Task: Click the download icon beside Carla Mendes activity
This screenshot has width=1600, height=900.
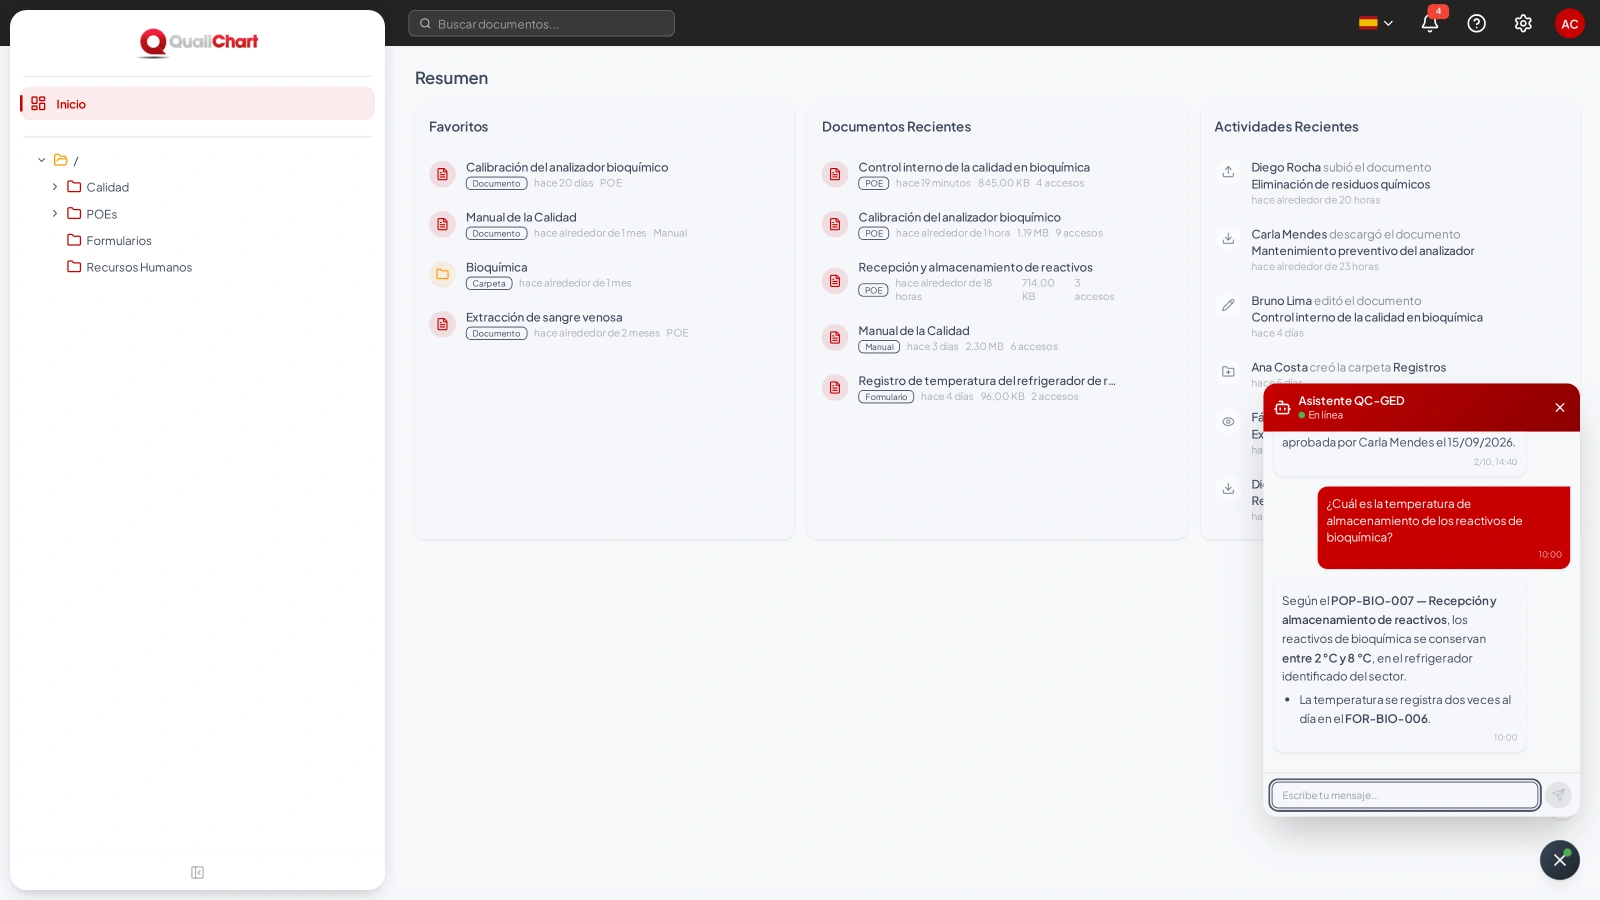Action: pos(1228,239)
